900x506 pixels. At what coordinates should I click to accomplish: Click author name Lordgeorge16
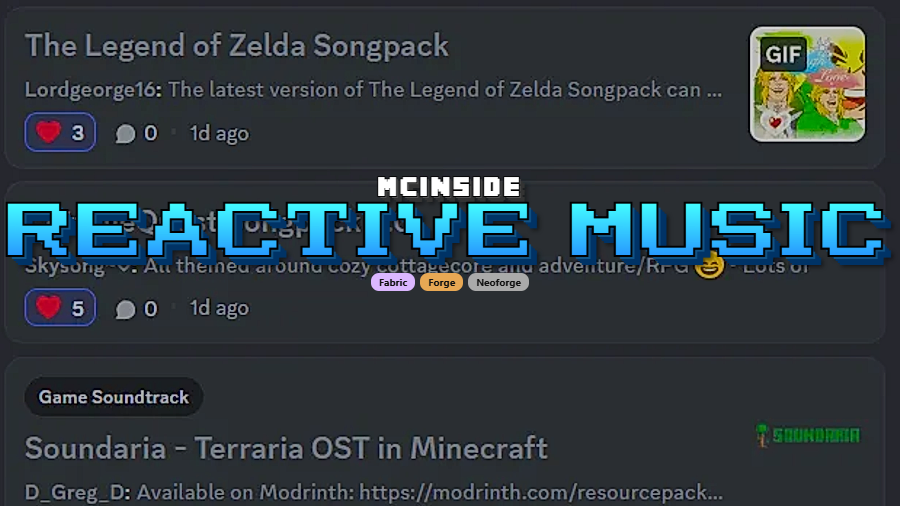tap(93, 90)
